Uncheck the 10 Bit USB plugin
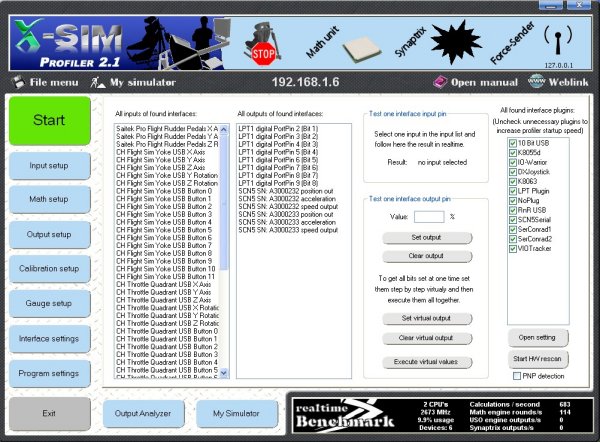 click(513, 143)
